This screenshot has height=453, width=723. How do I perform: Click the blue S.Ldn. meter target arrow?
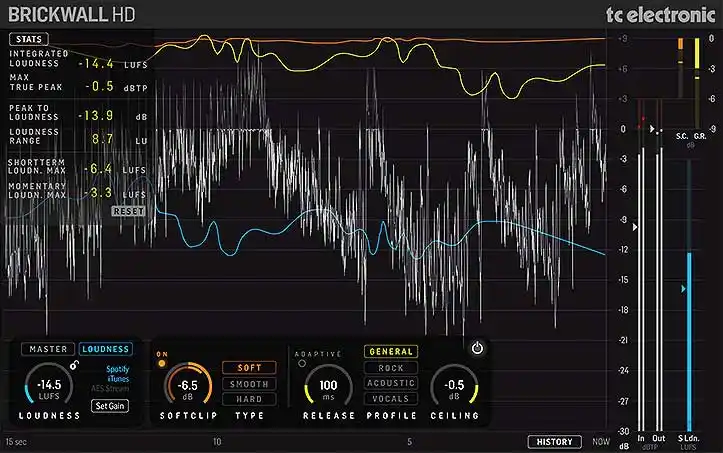pos(683,289)
